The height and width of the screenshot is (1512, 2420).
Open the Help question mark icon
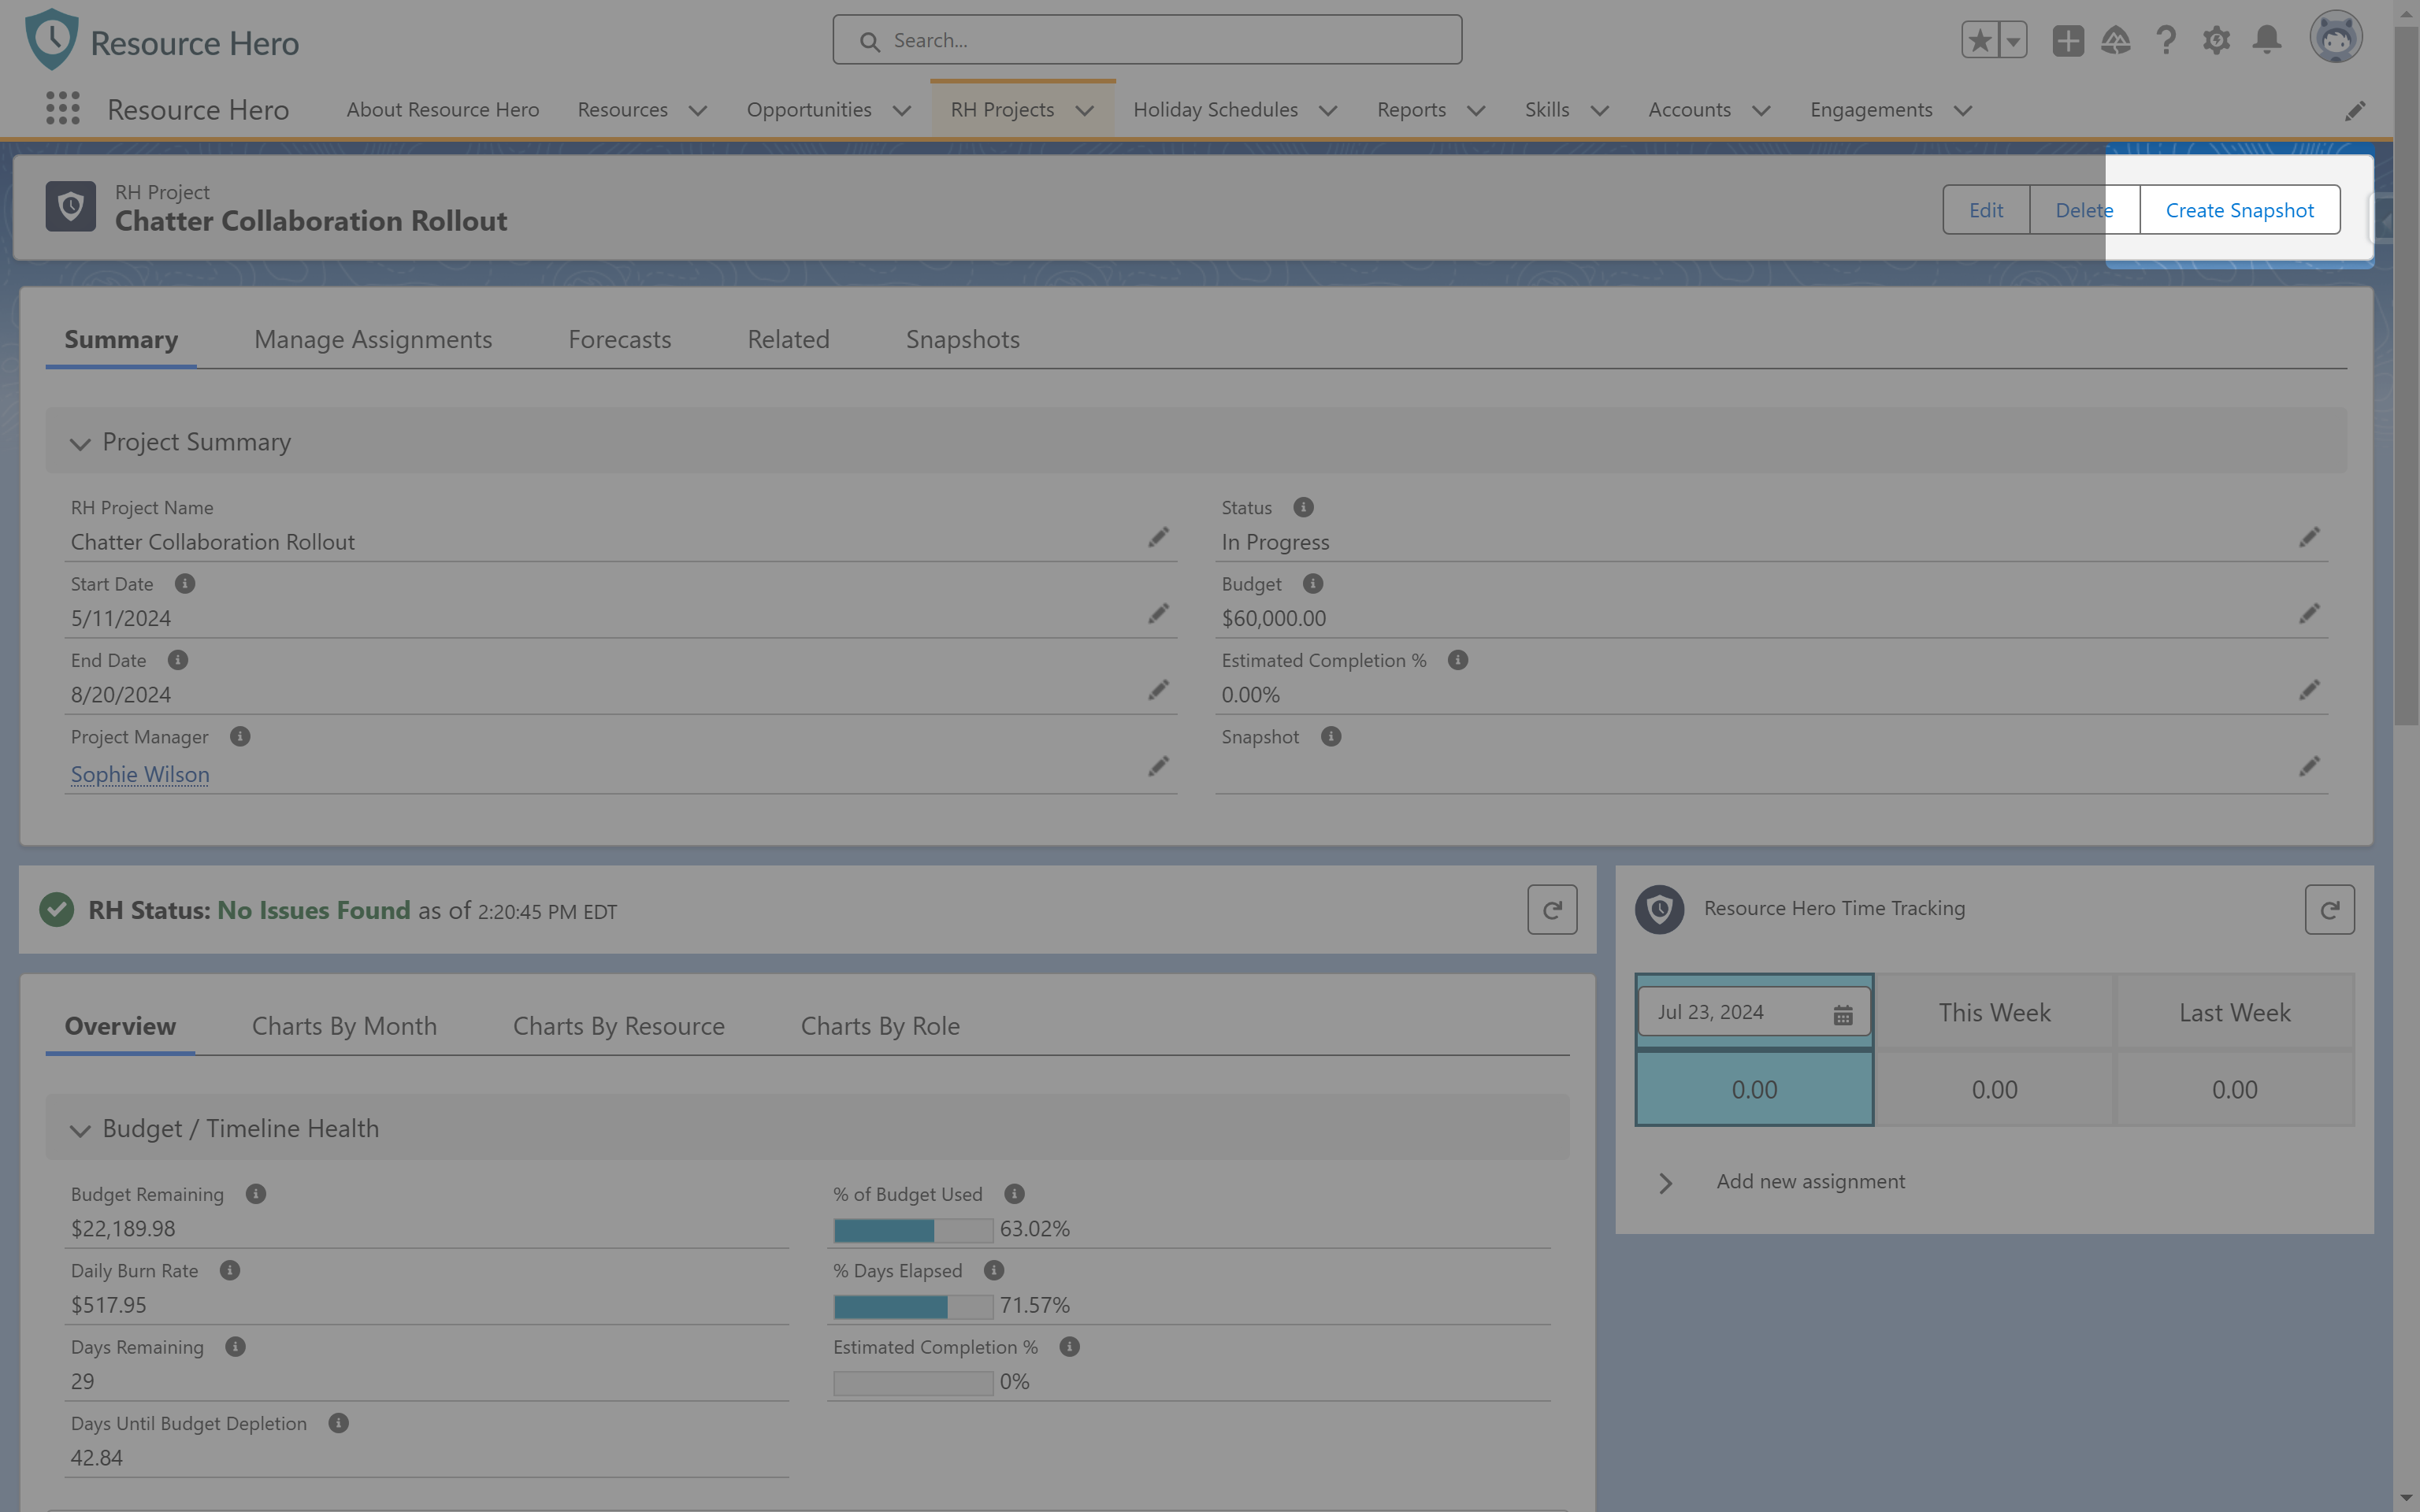[2166, 40]
